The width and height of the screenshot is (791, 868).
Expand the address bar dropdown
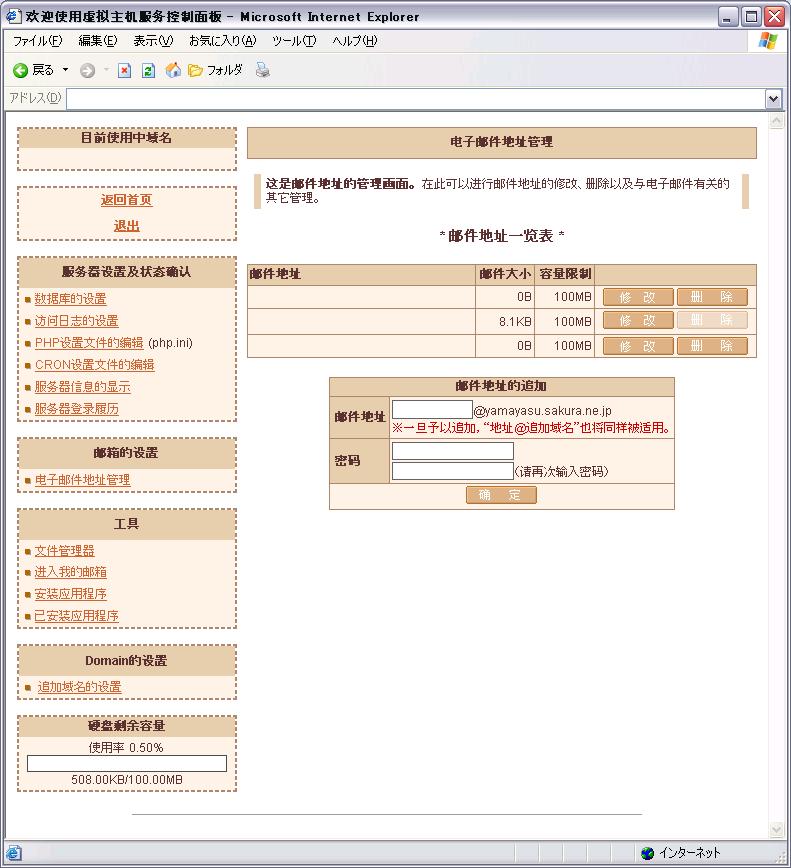pyautogui.click(x=772, y=98)
